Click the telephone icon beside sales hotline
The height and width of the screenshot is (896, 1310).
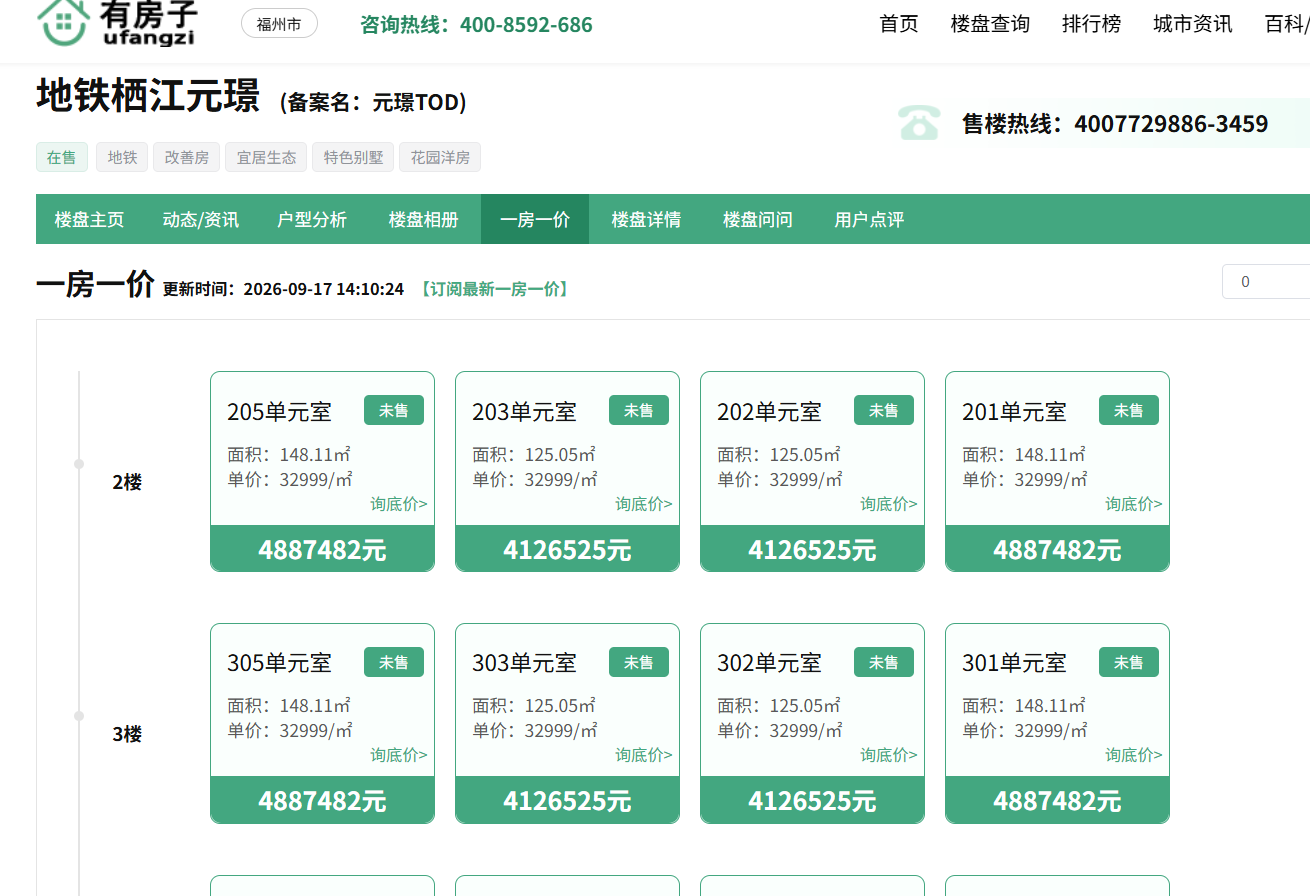pyautogui.click(x=918, y=124)
